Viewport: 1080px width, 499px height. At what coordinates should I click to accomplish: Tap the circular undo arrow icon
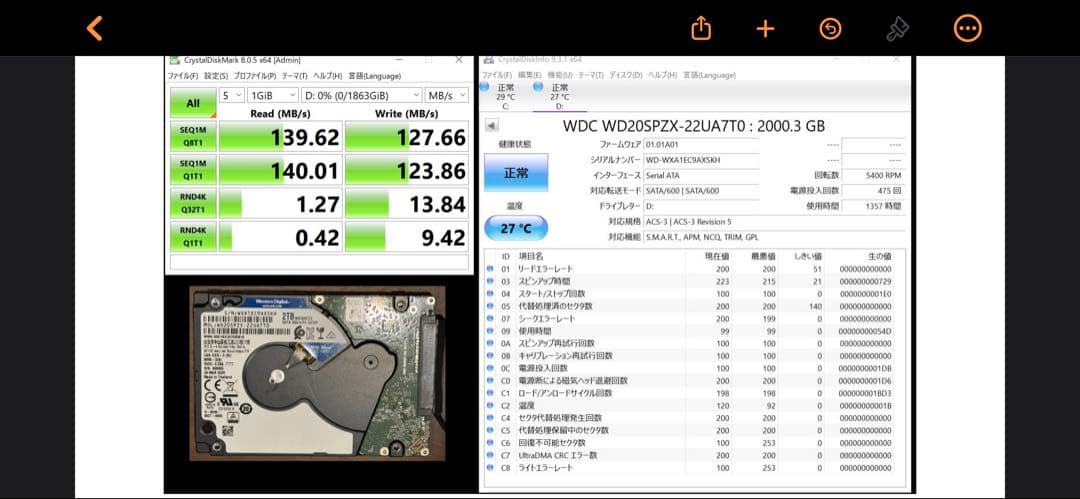click(831, 28)
